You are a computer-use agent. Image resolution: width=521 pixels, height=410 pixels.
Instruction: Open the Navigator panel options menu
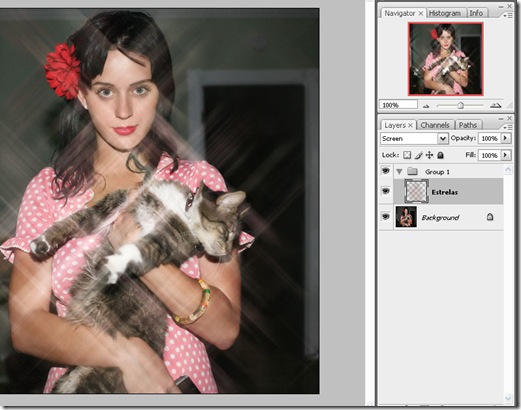[508, 16]
